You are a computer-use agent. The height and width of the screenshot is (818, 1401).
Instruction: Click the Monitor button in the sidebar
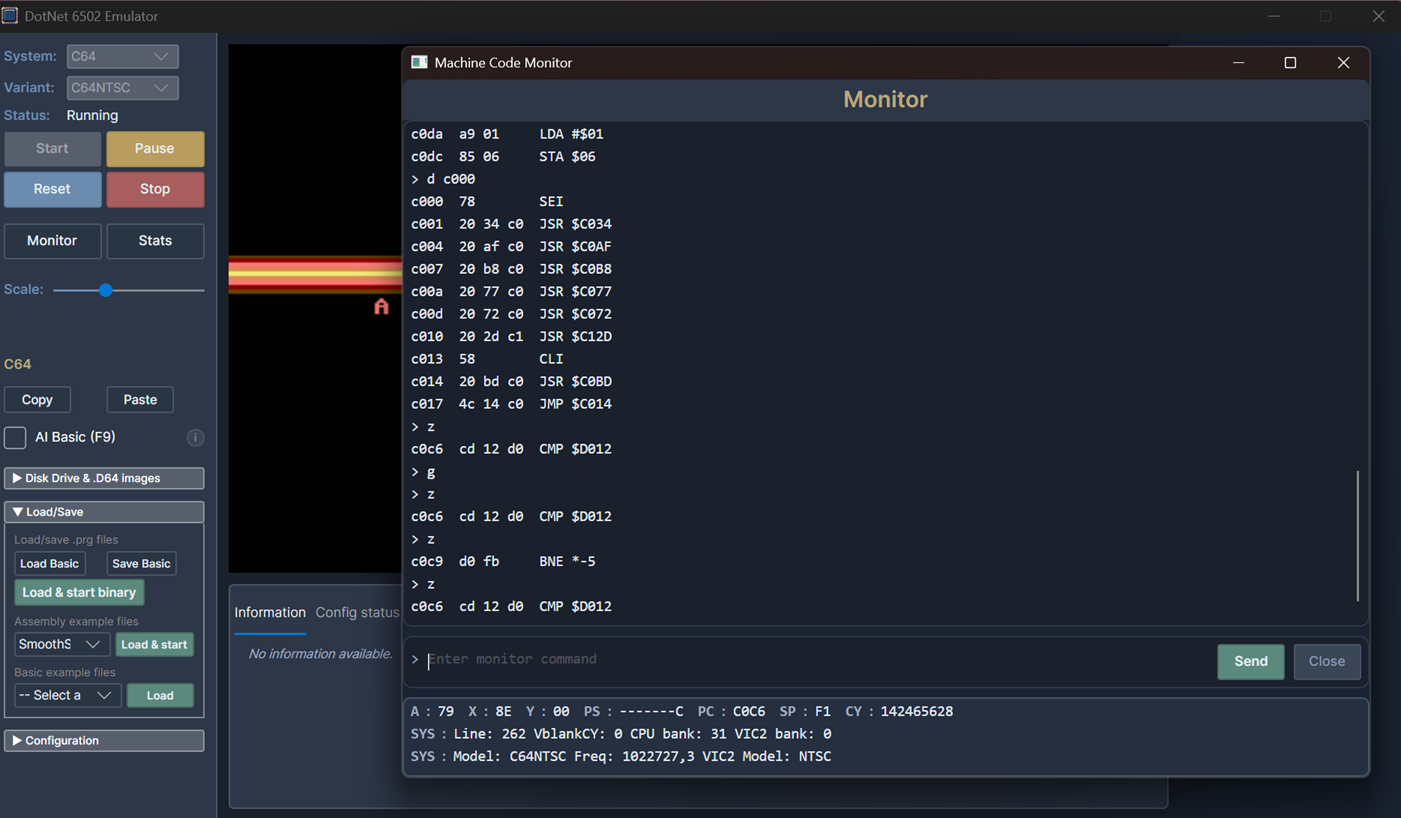pos(52,241)
